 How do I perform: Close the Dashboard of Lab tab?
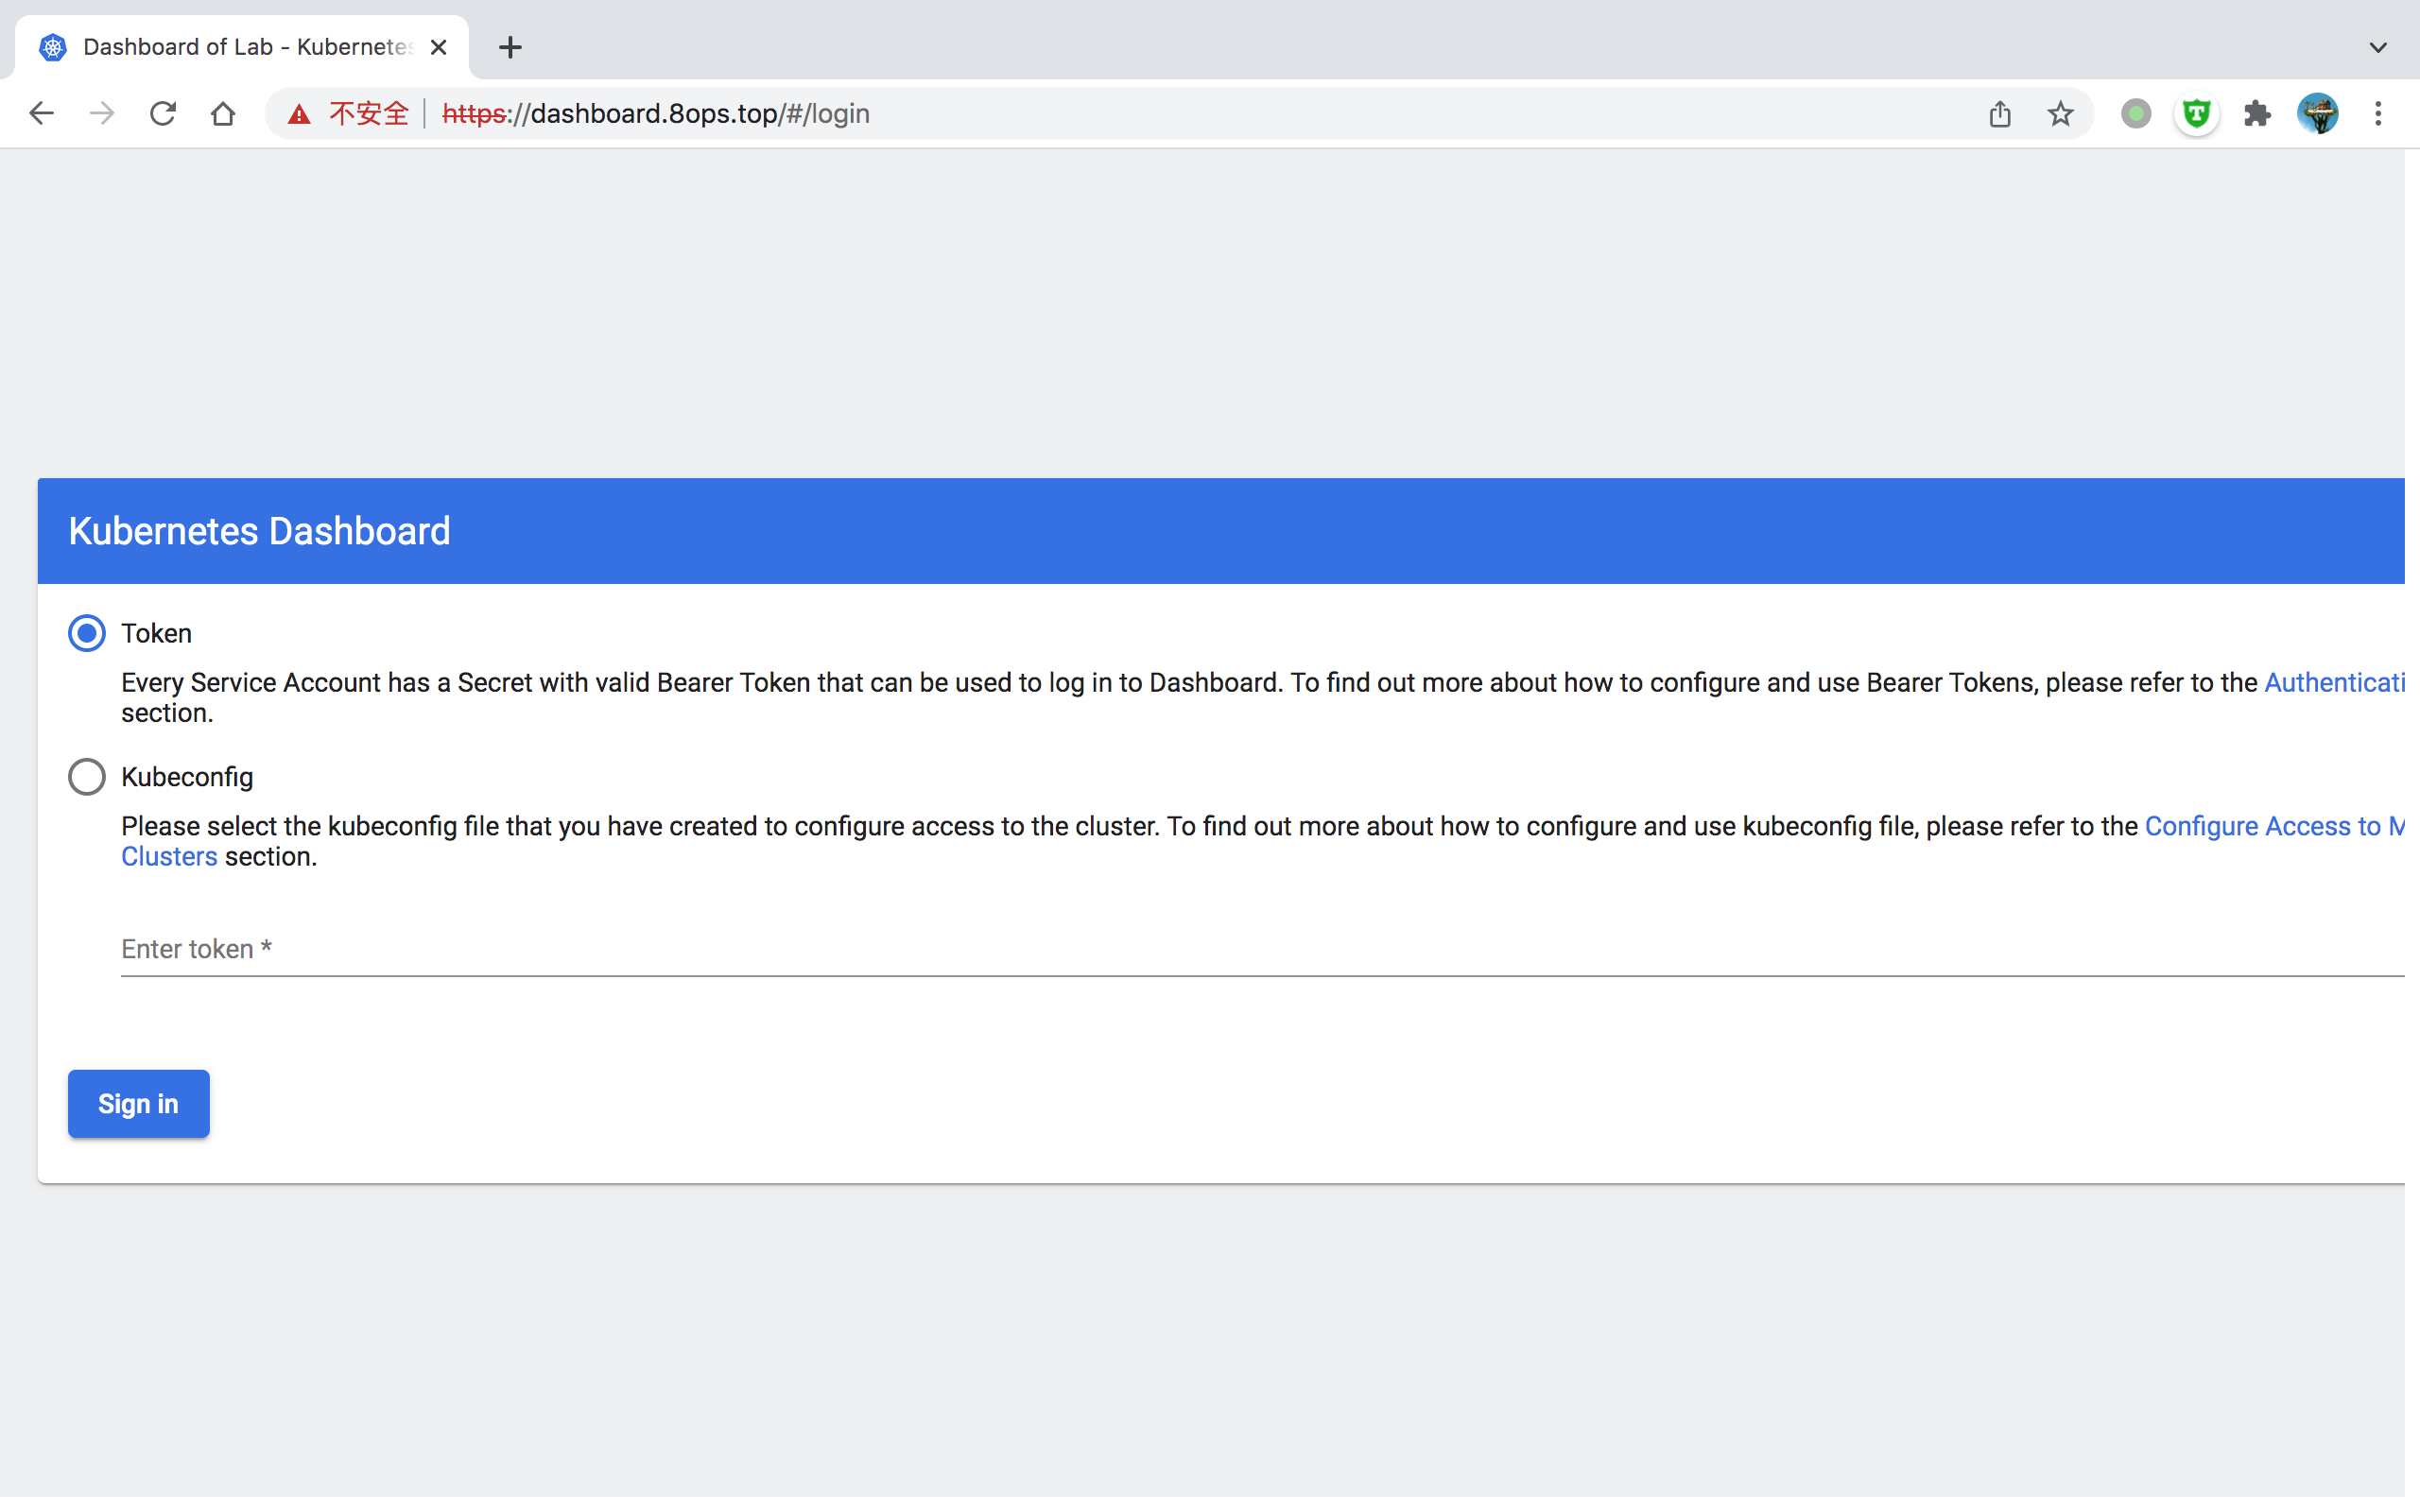click(438, 47)
